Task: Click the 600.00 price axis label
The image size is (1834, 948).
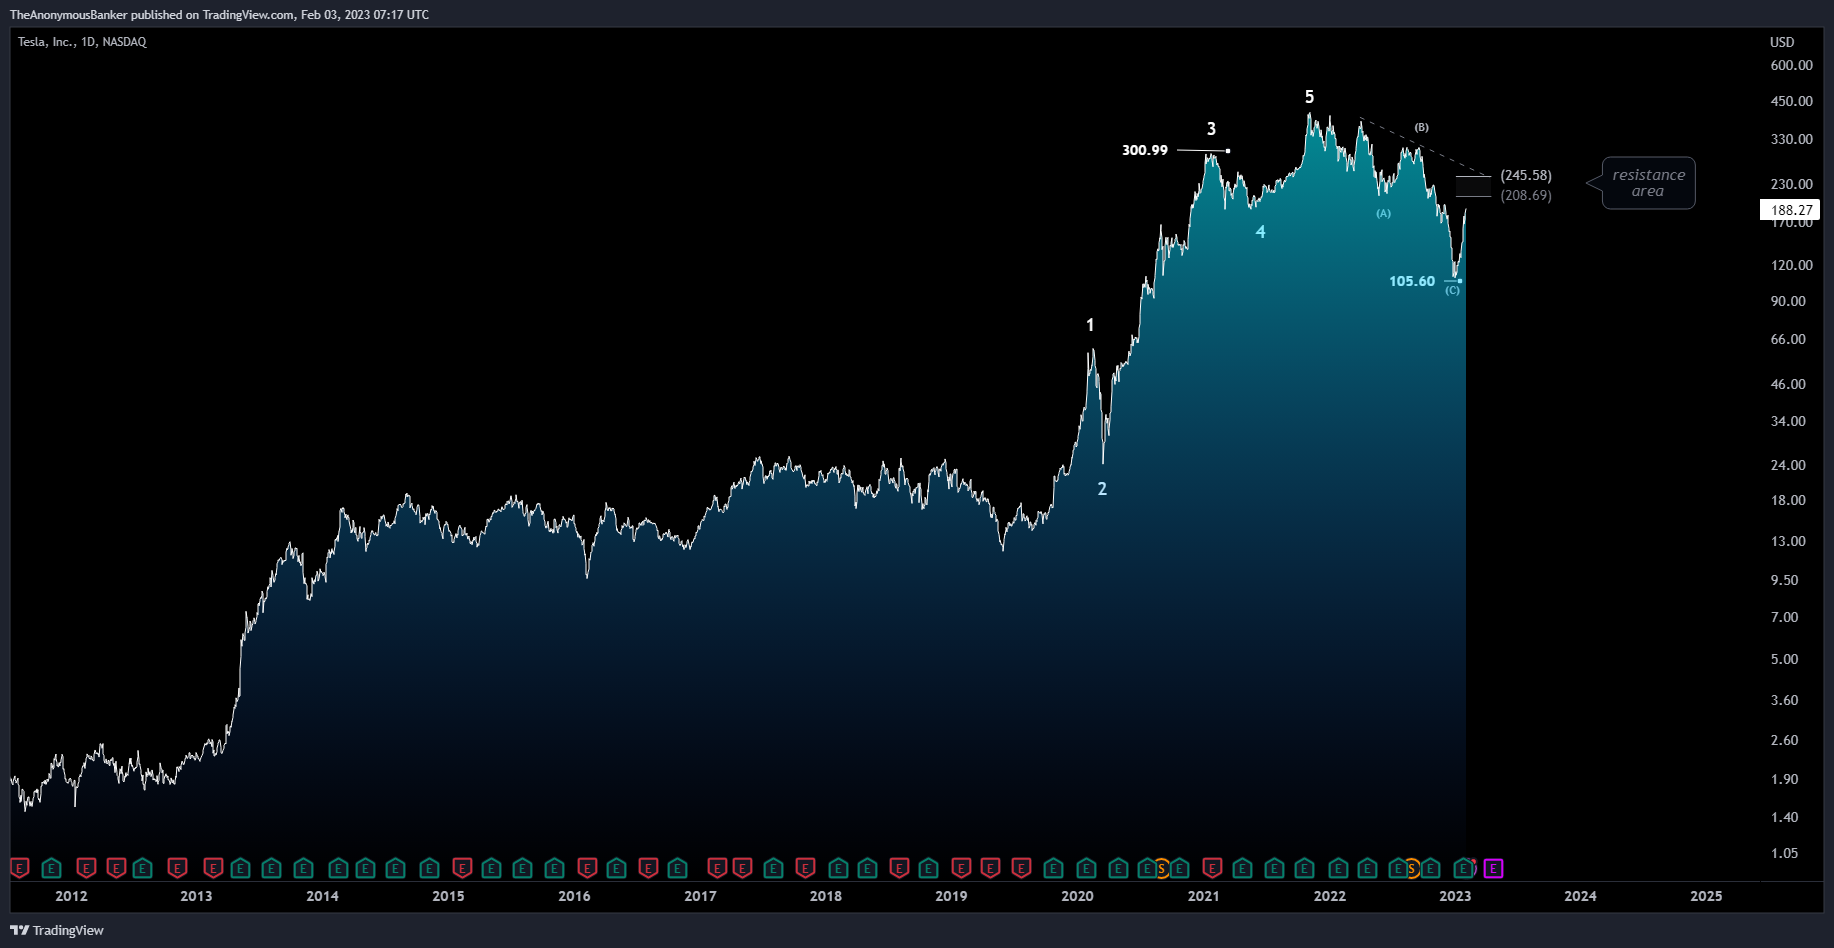Action: 1791,65
